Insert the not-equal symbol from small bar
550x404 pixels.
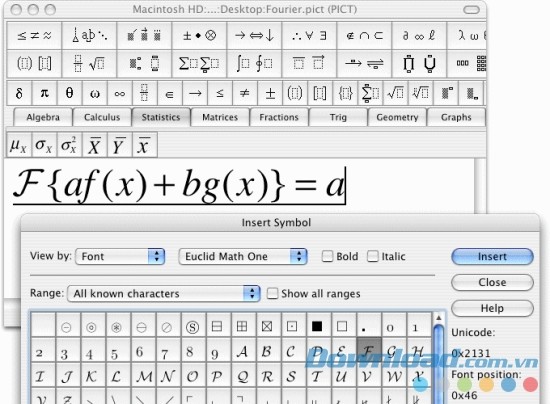pyautogui.click(x=245, y=93)
